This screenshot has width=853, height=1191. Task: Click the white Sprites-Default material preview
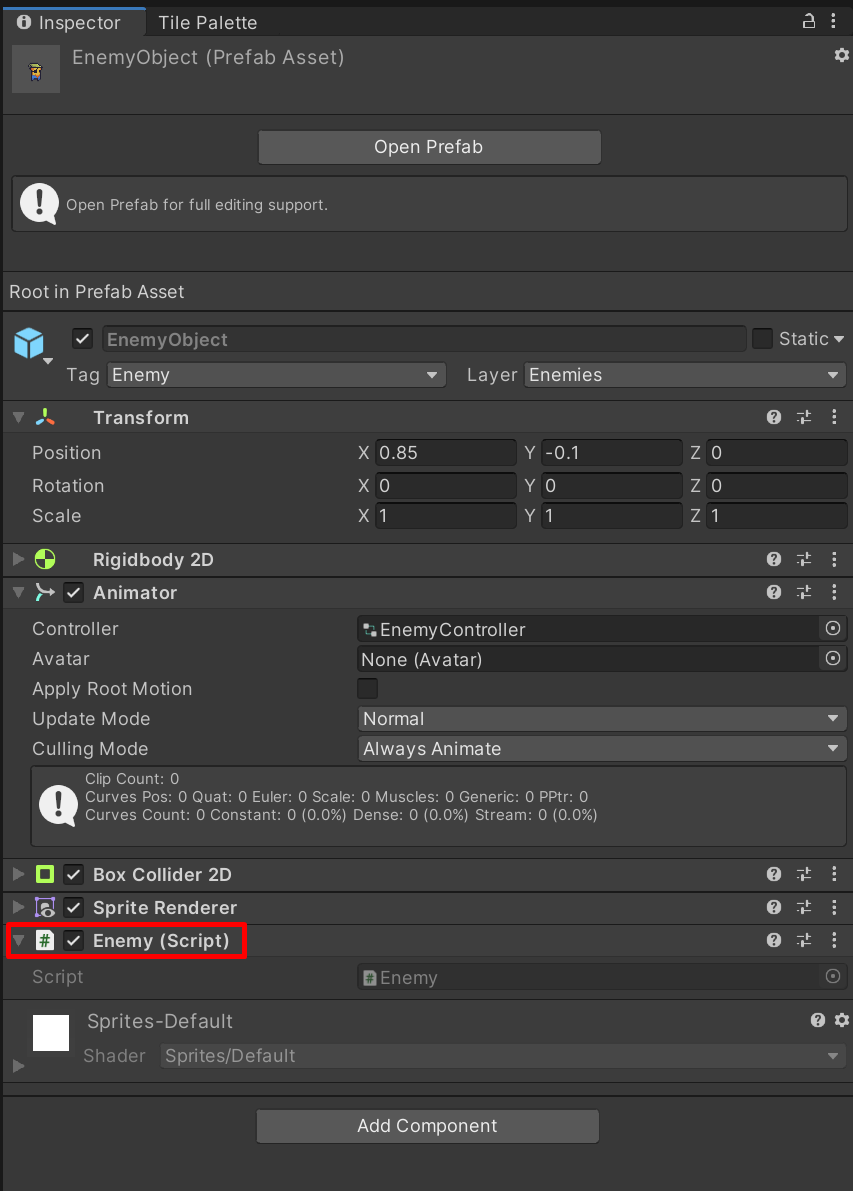pyautogui.click(x=51, y=1032)
